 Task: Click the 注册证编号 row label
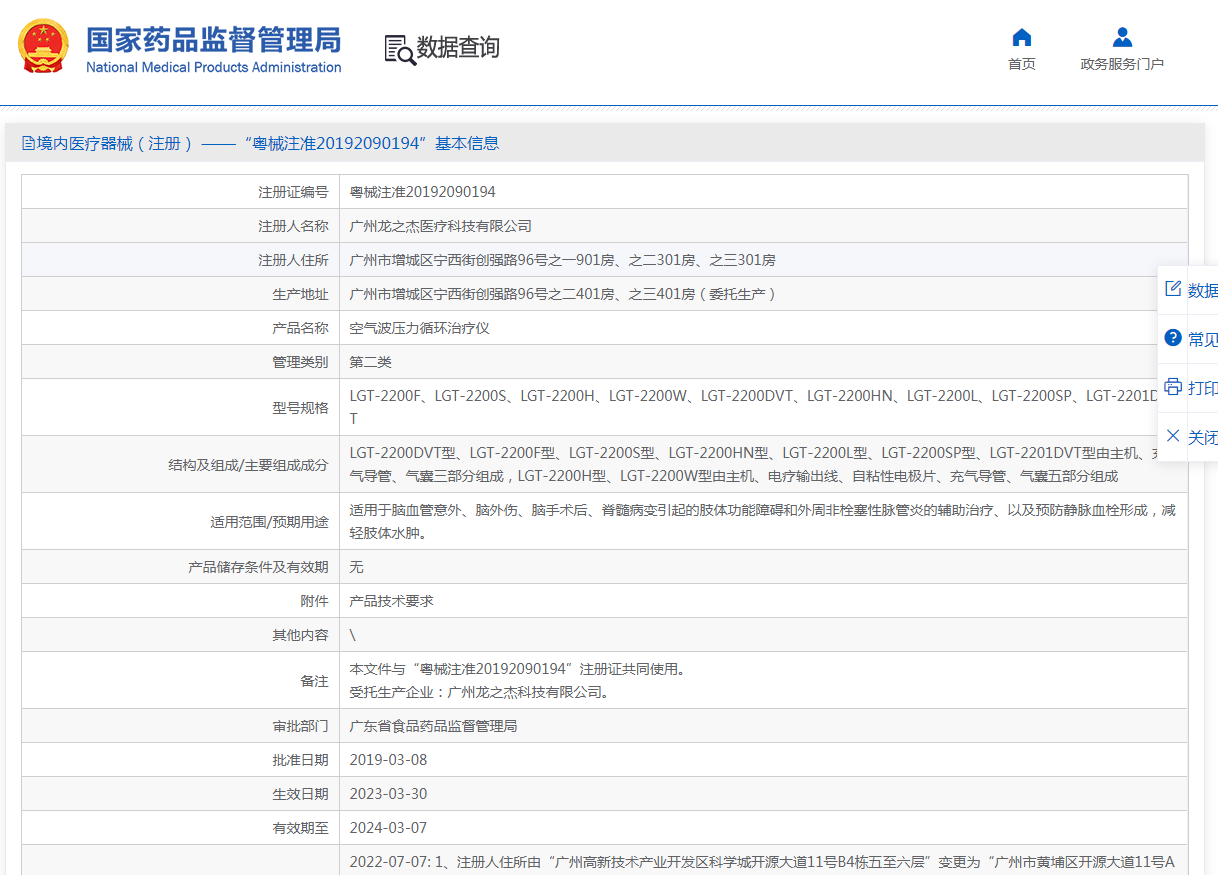pos(293,192)
